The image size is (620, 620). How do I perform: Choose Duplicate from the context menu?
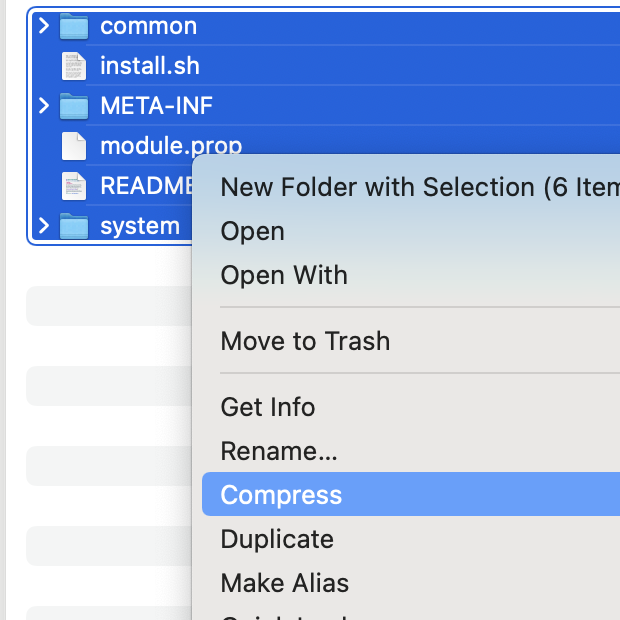pos(277,539)
